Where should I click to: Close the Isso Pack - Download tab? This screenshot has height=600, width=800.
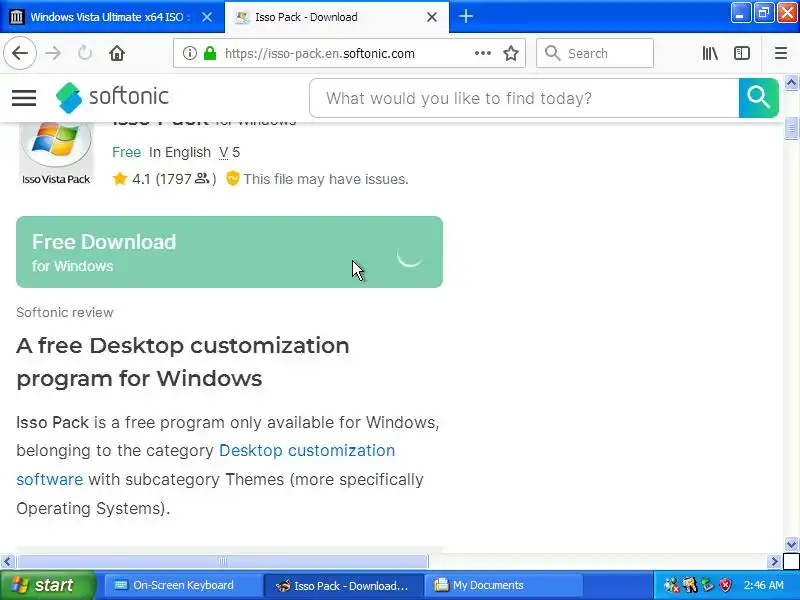click(x=432, y=17)
